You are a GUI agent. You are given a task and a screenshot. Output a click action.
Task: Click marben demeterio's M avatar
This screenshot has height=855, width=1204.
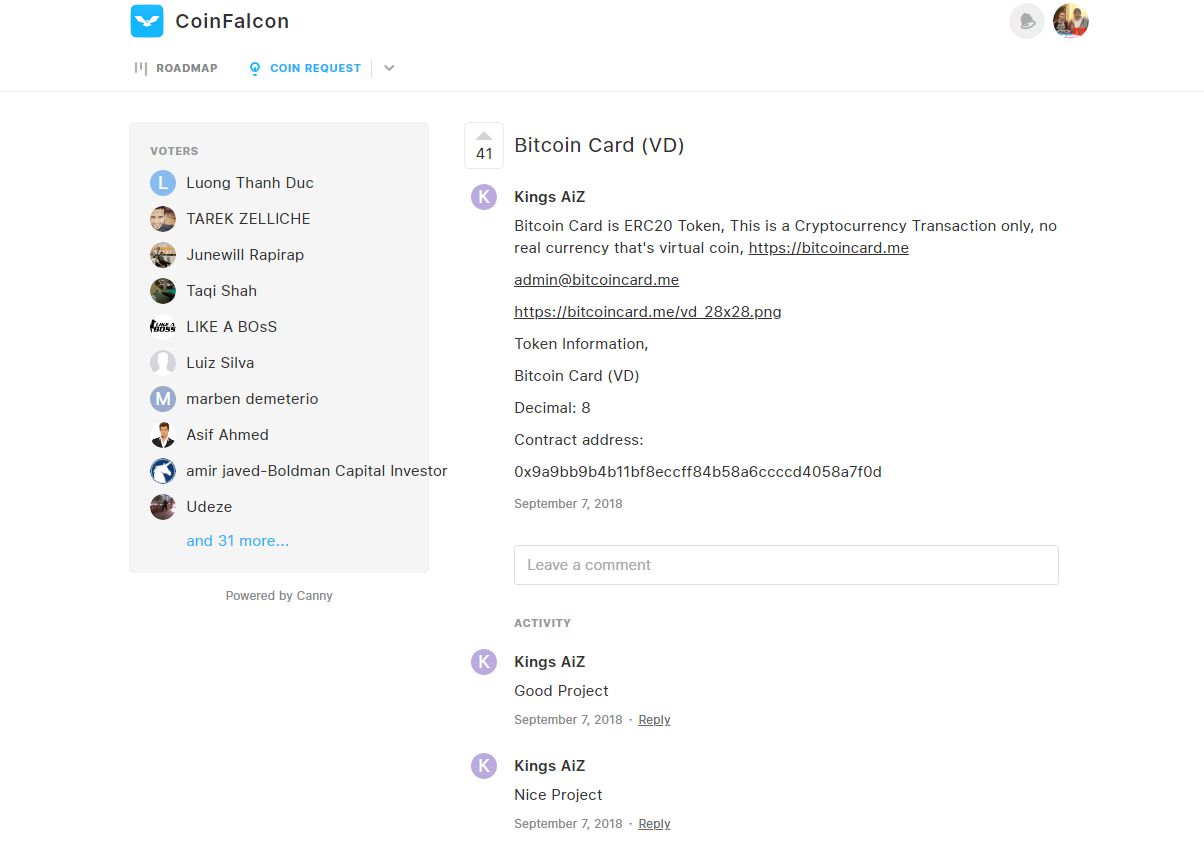pos(163,399)
